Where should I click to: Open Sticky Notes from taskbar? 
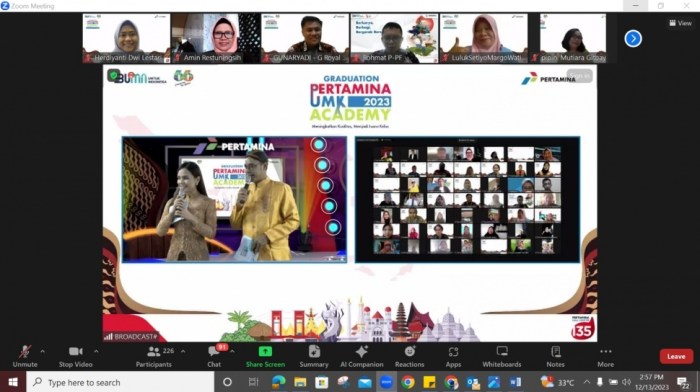tap(429, 382)
